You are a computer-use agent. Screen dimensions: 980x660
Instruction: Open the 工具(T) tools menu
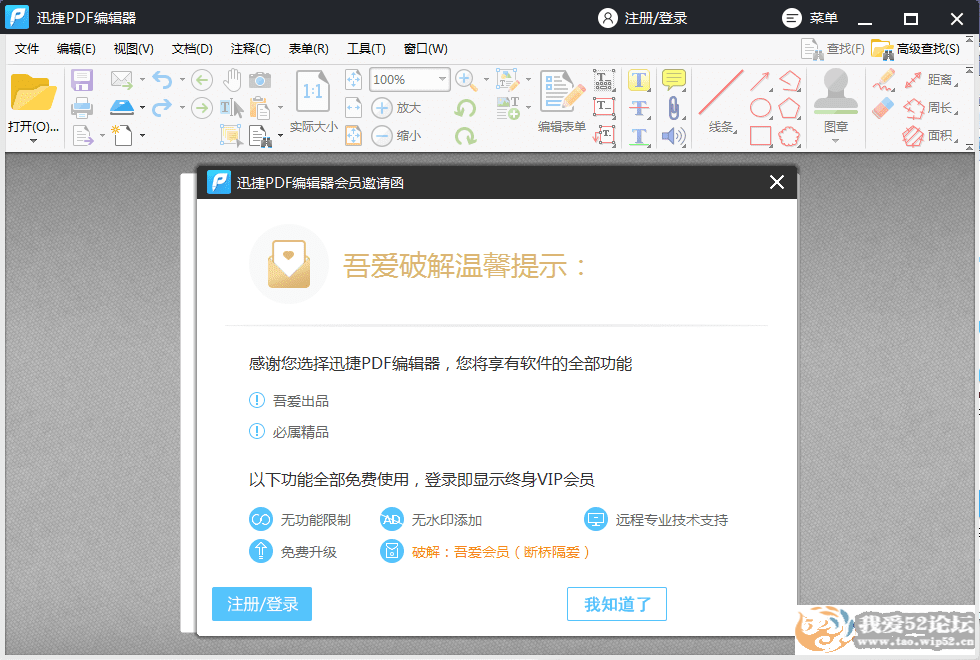tap(366, 49)
